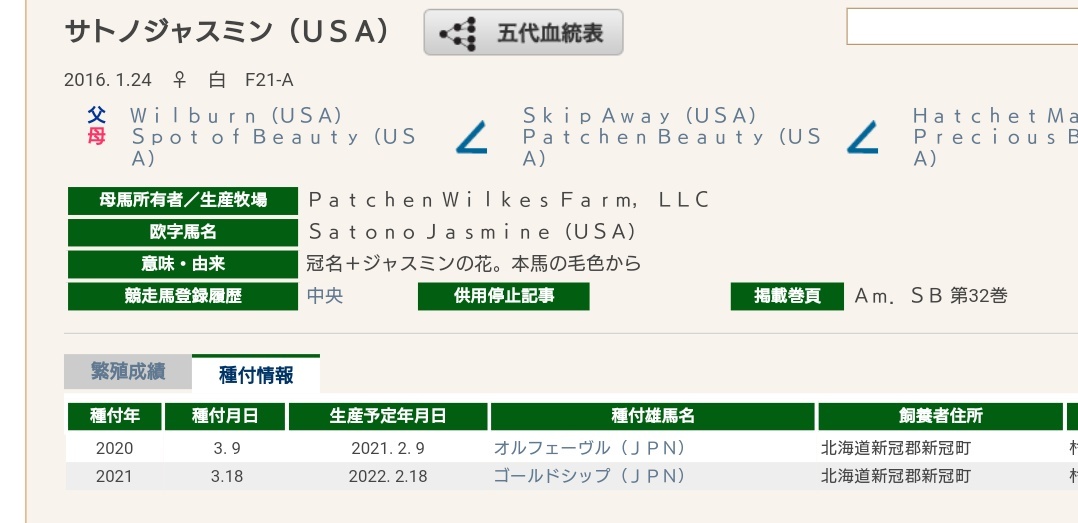The height and width of the screenshot is (523, 1078).
Task: Click the pedigree tree icon in the 五代血統表 button
Action: click(x=459, y=33)
